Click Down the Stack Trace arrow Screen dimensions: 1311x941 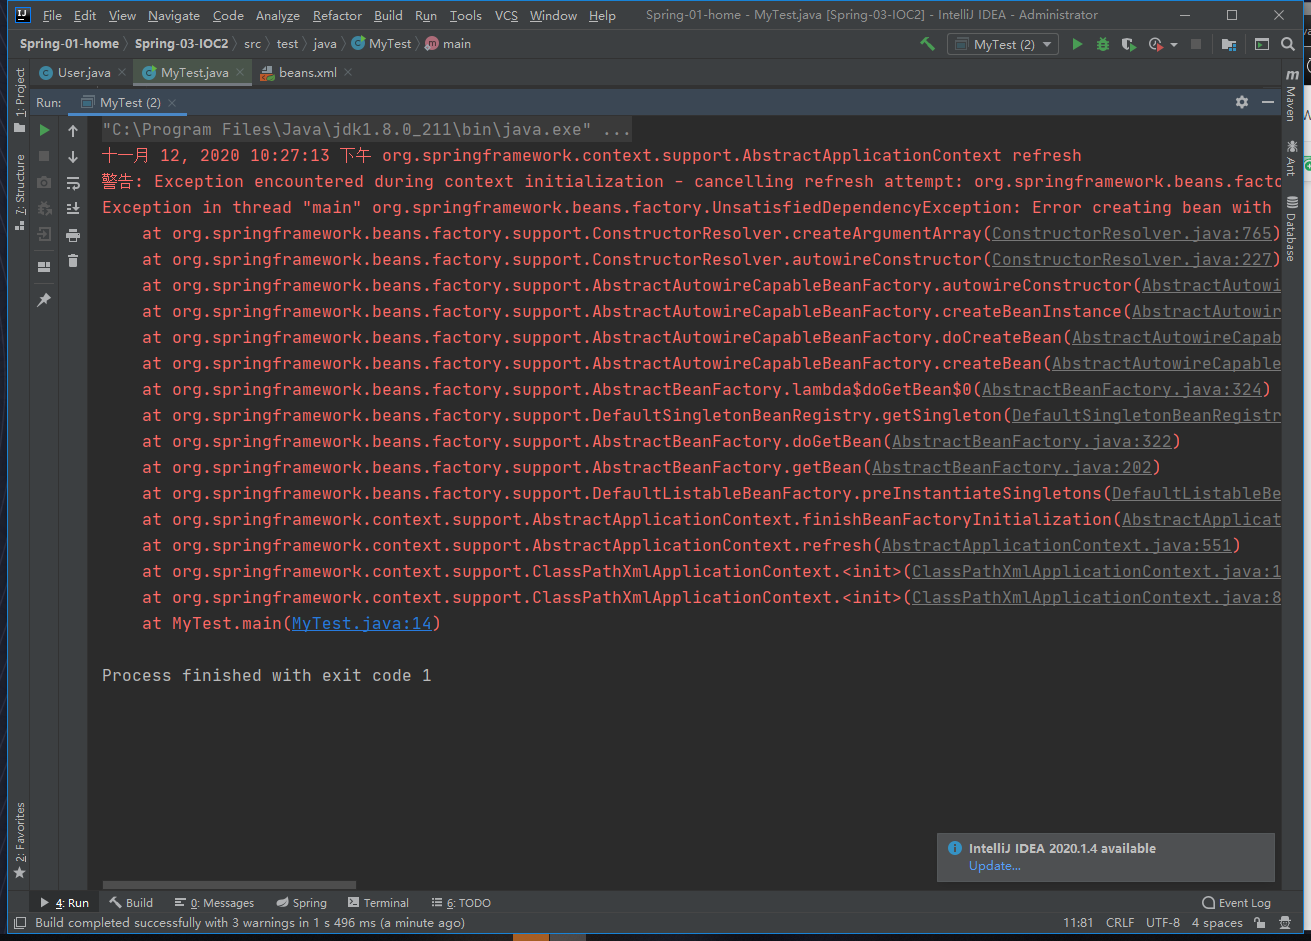click(73, 156)
